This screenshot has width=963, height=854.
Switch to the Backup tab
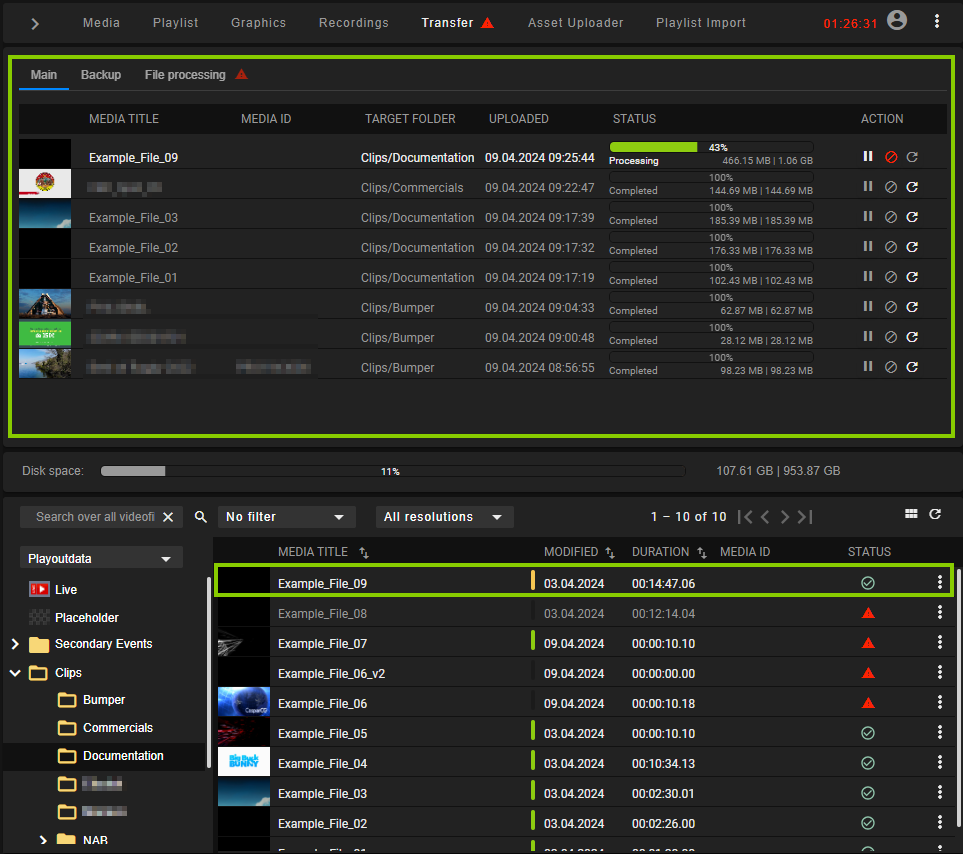[x=100, y=74]
